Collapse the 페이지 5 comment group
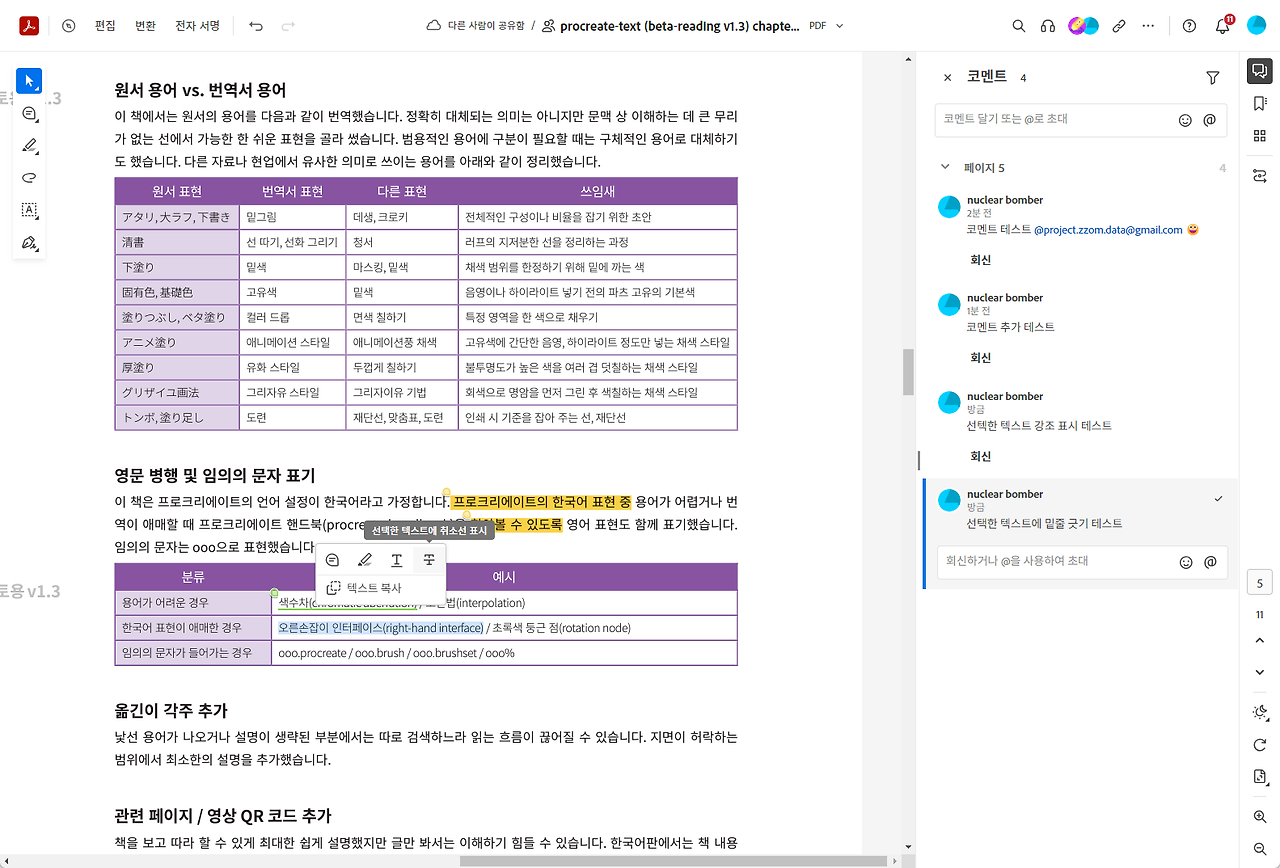This screenshot has width=1280, height=868. click(x=945, y=167)
